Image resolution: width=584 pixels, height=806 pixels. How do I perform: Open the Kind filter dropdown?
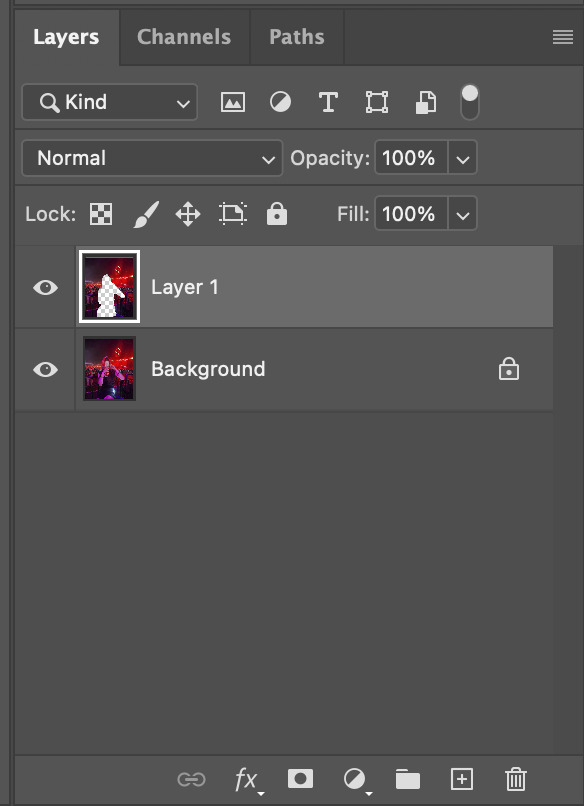pos(110,102)
